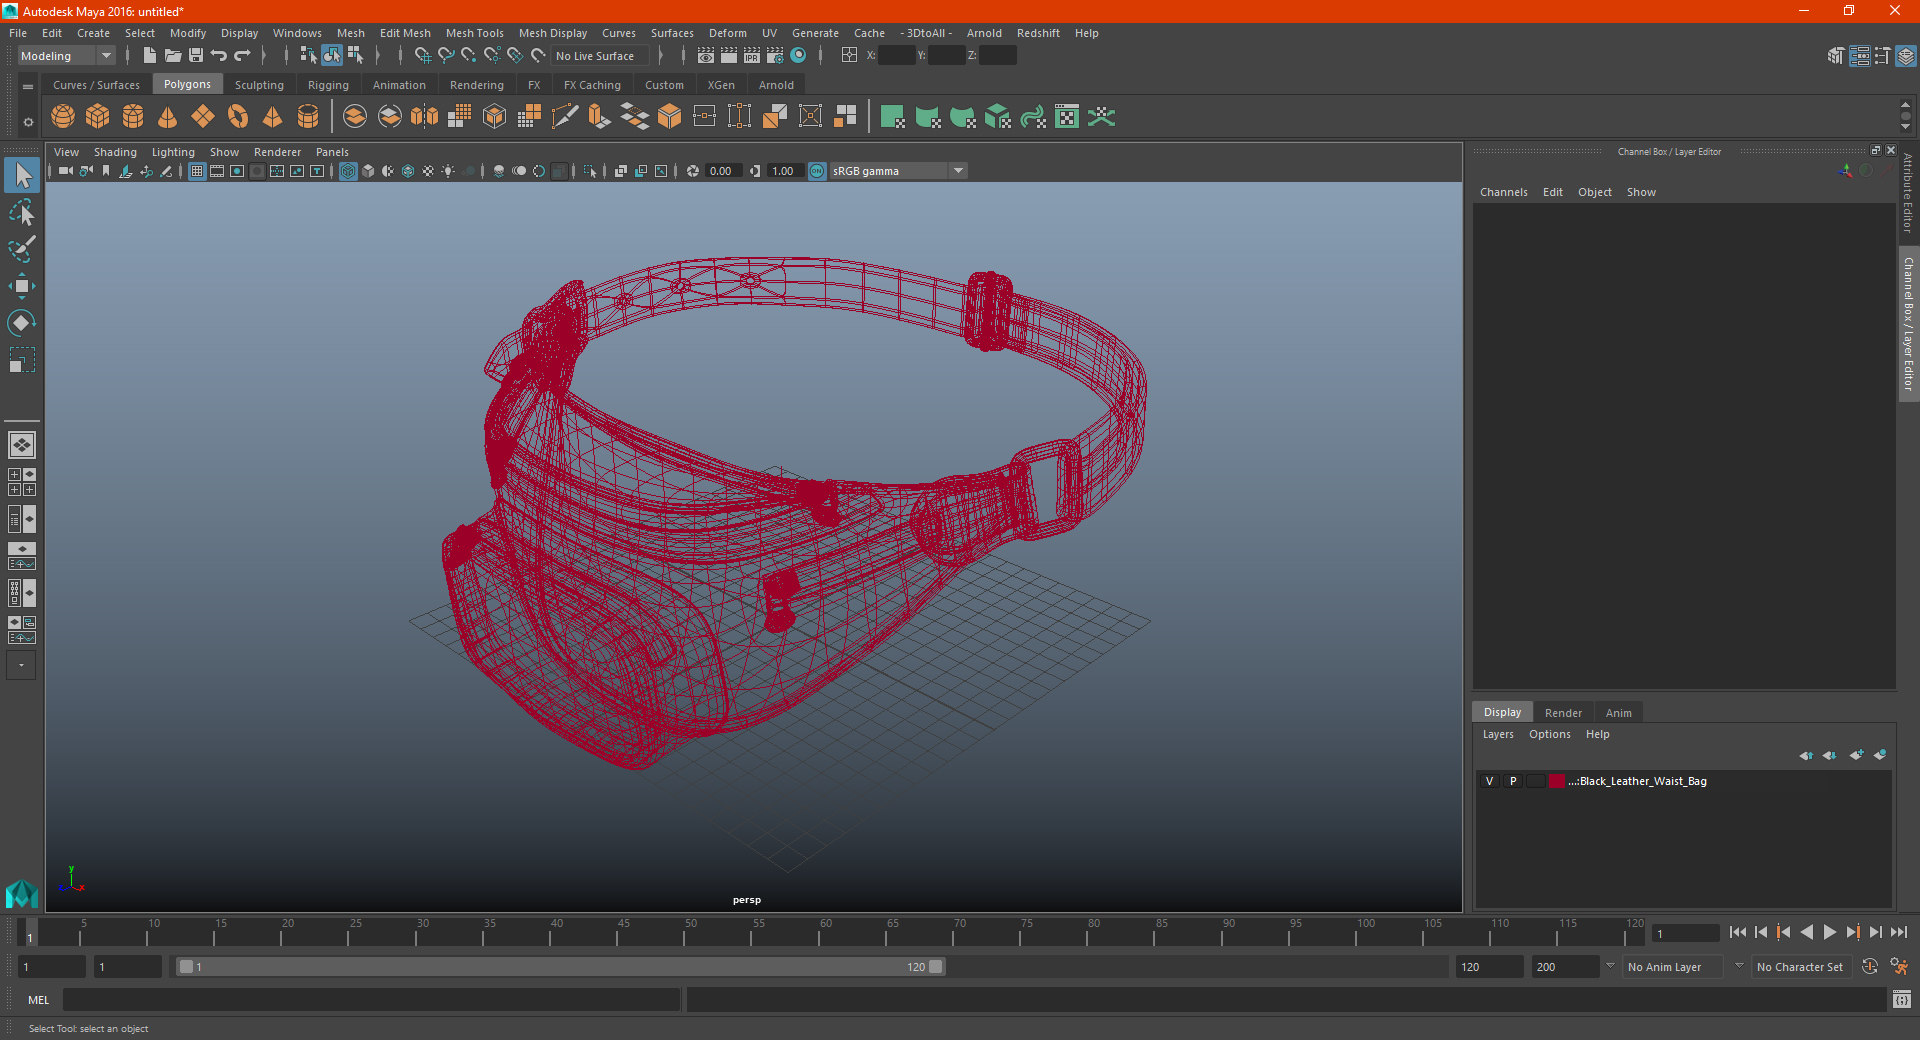The height and width of the screenshot is (1040, 1920).
Task: Expand the collapsed toolbox section with dot
Action: click(x=21, y=665)
